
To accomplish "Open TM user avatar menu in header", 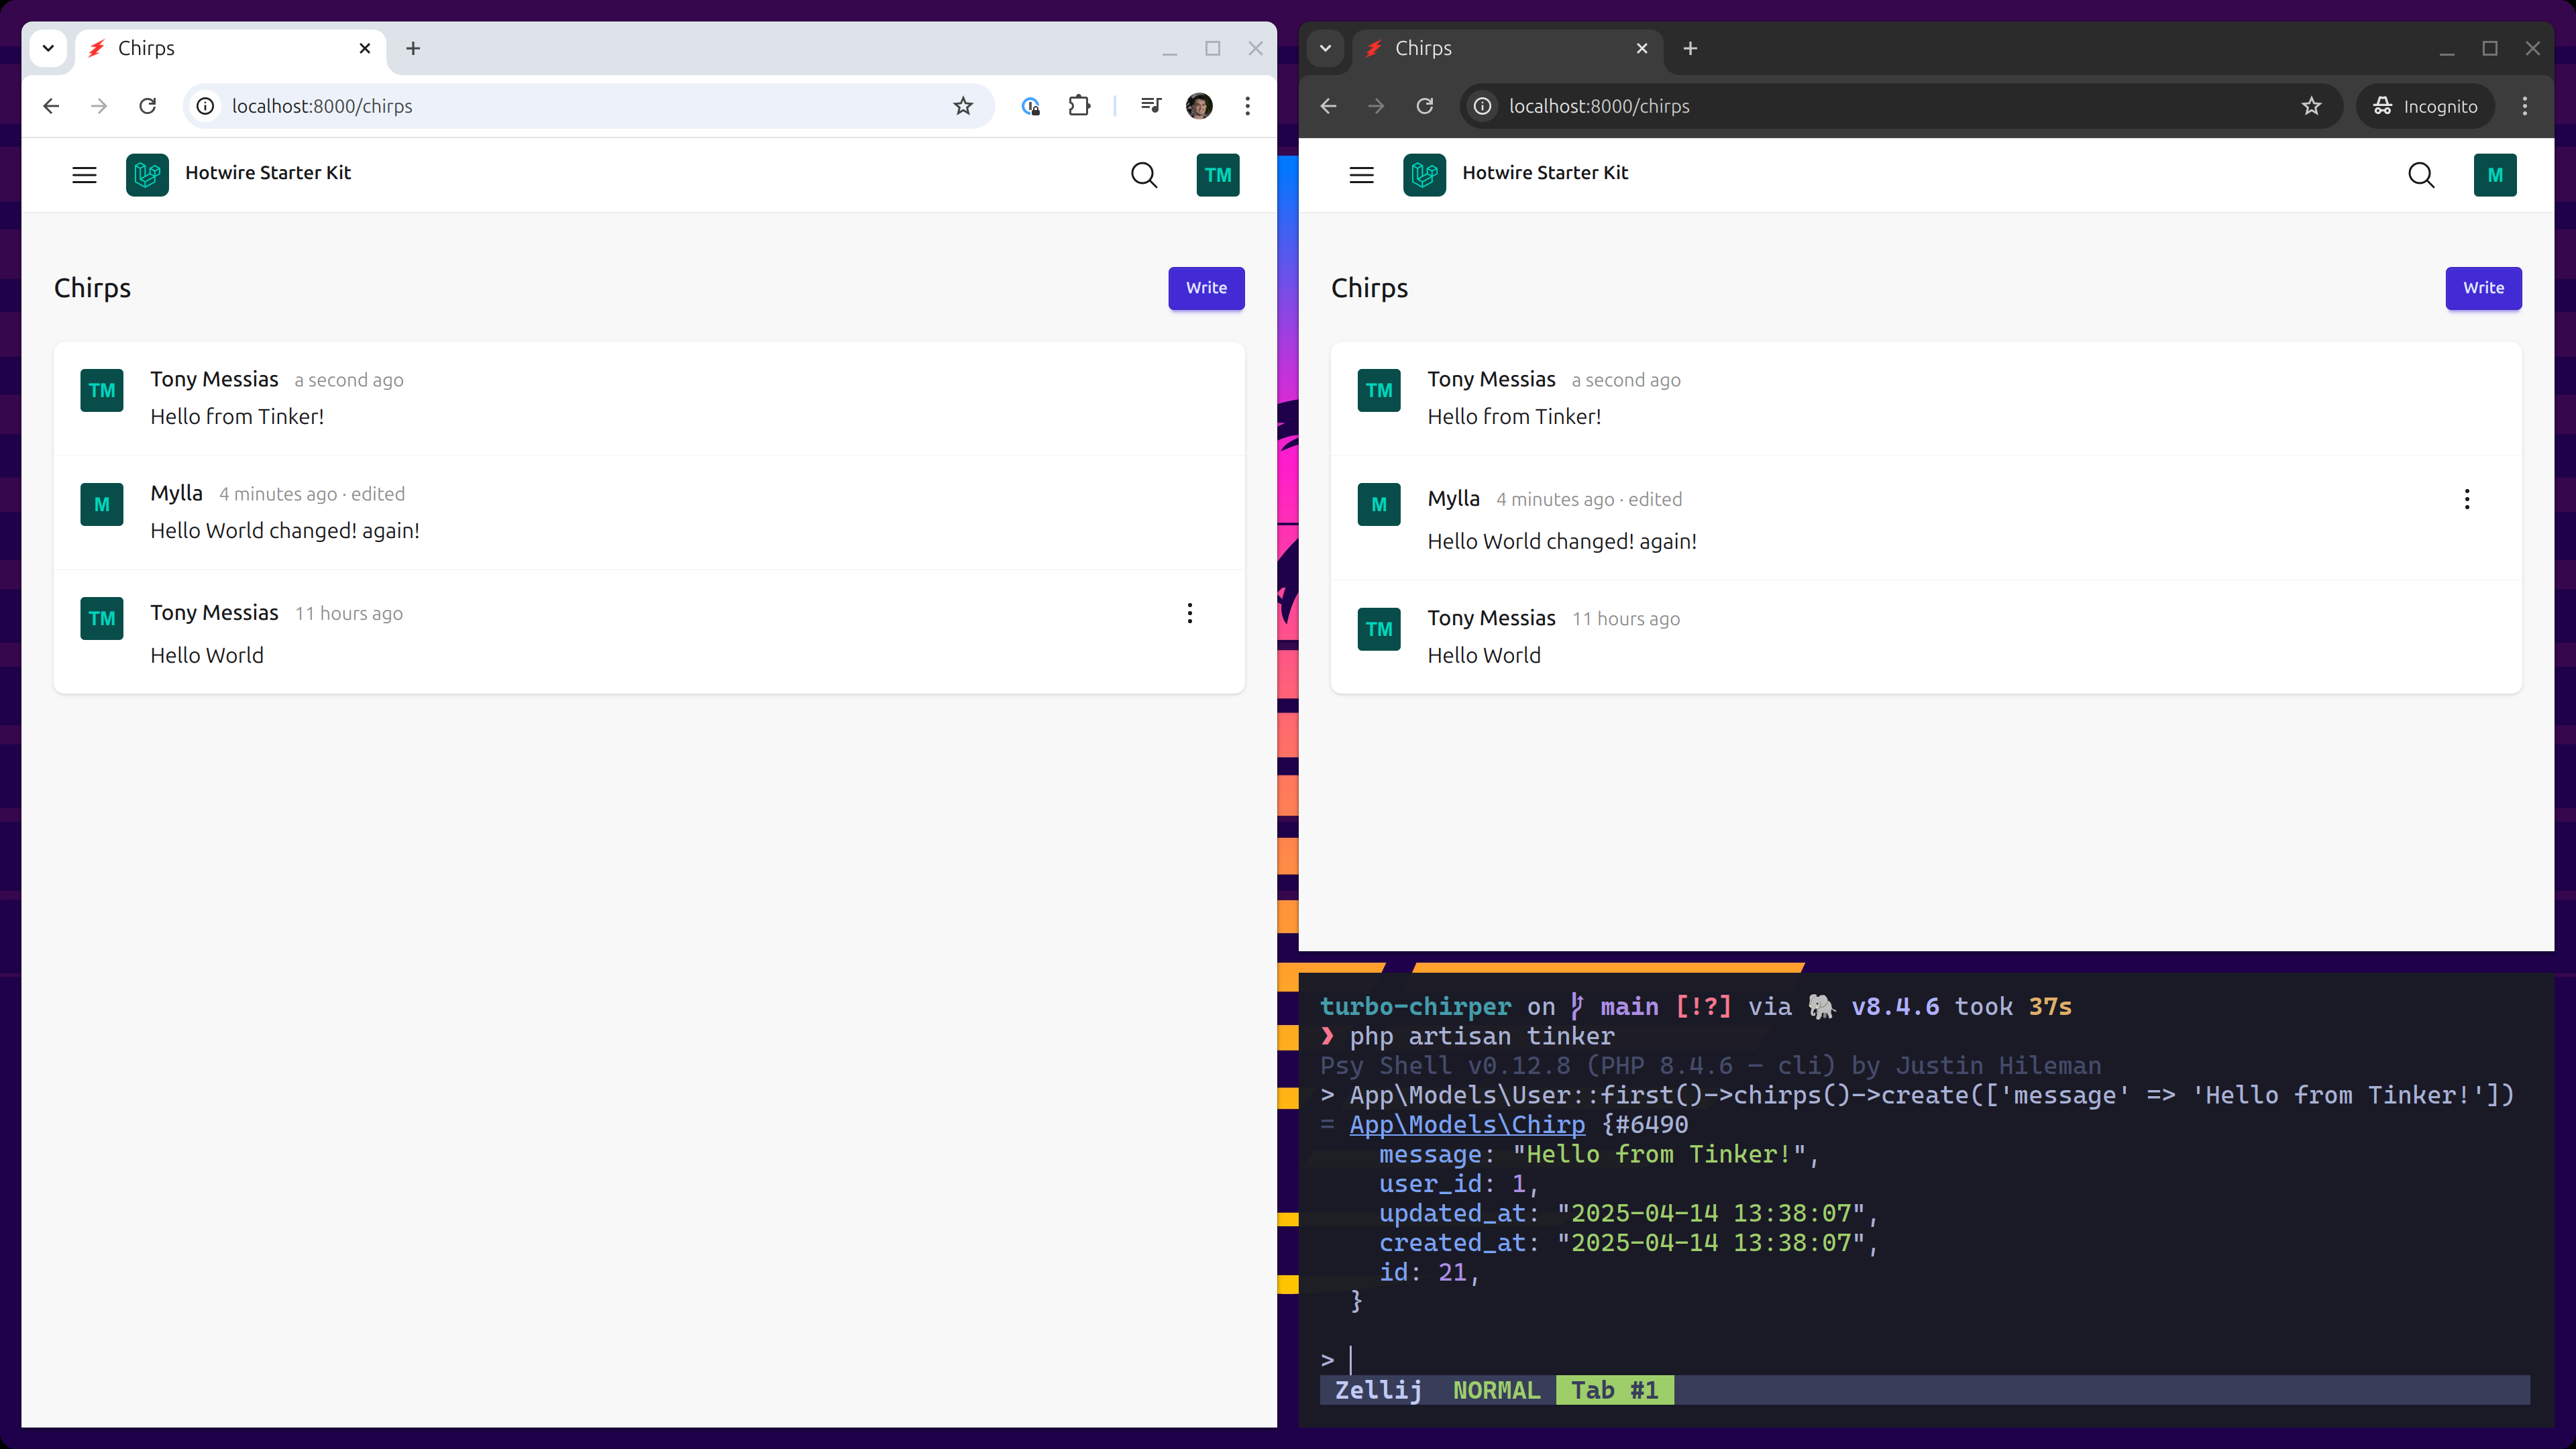I will [1217, 175].
